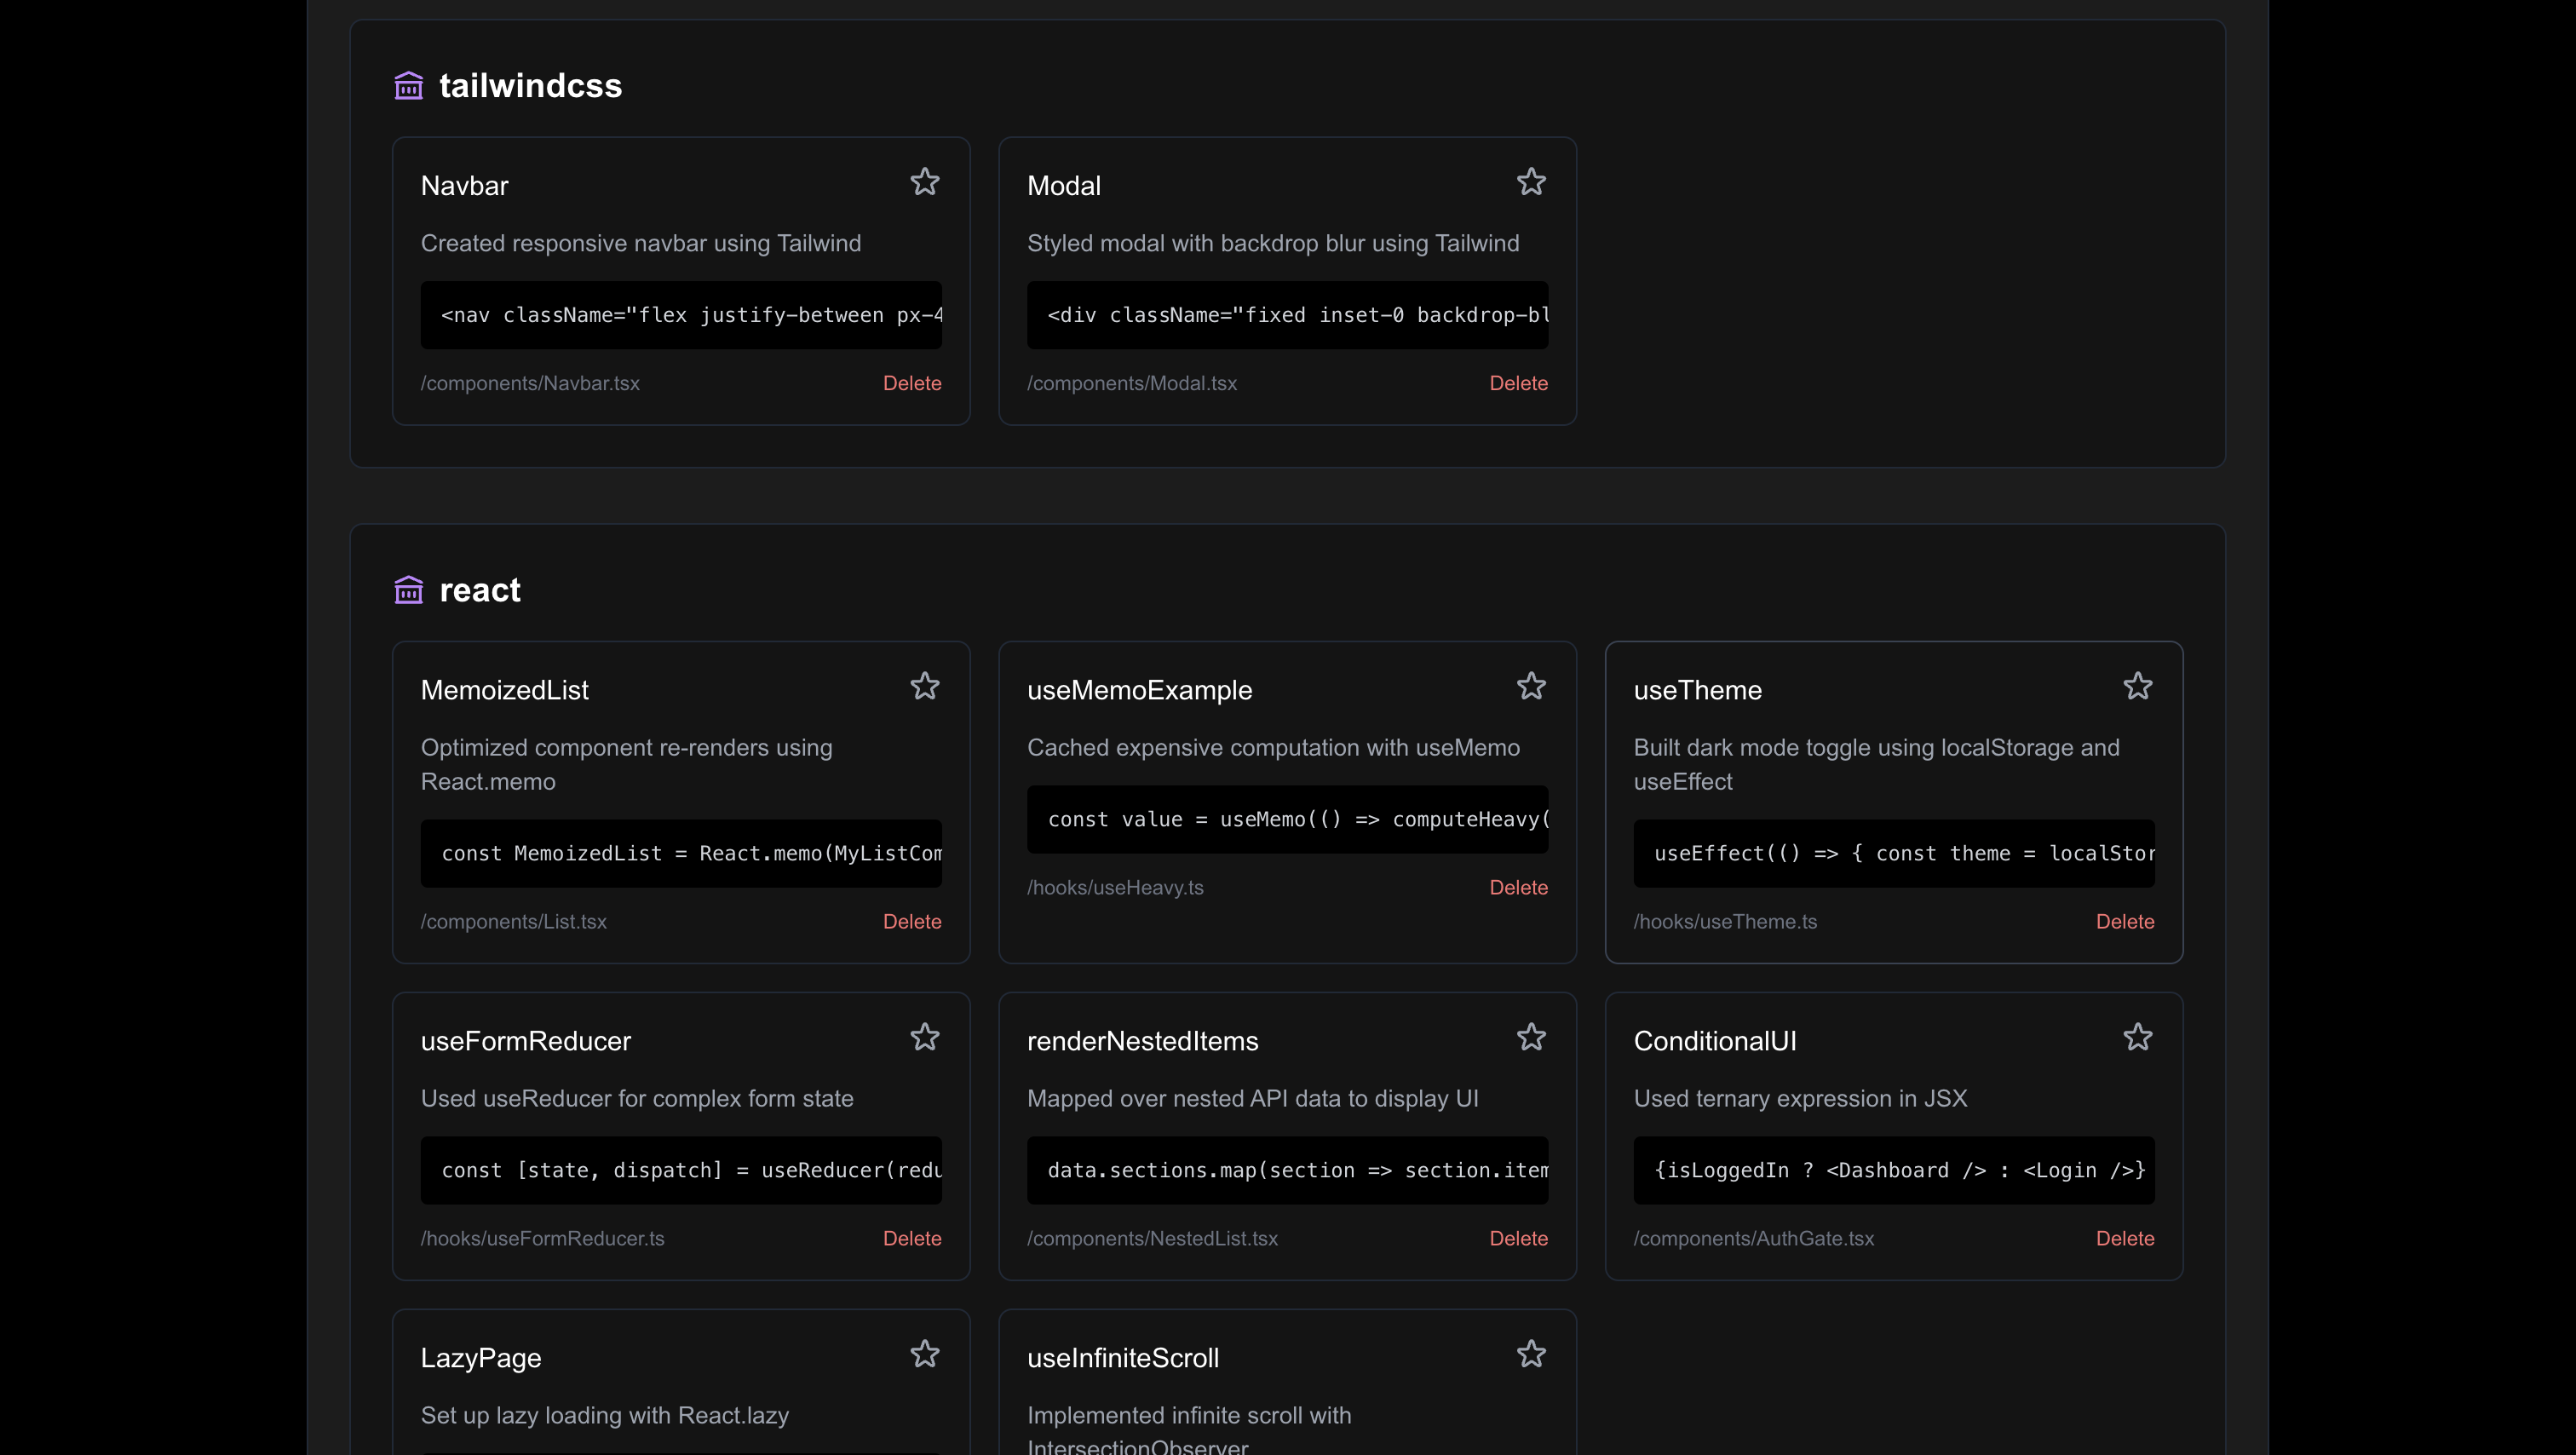Click the /hooks/useHeavy.ts file path
The width and height of the screenshot is (2576, 1455).
(x=1115, y=887)
